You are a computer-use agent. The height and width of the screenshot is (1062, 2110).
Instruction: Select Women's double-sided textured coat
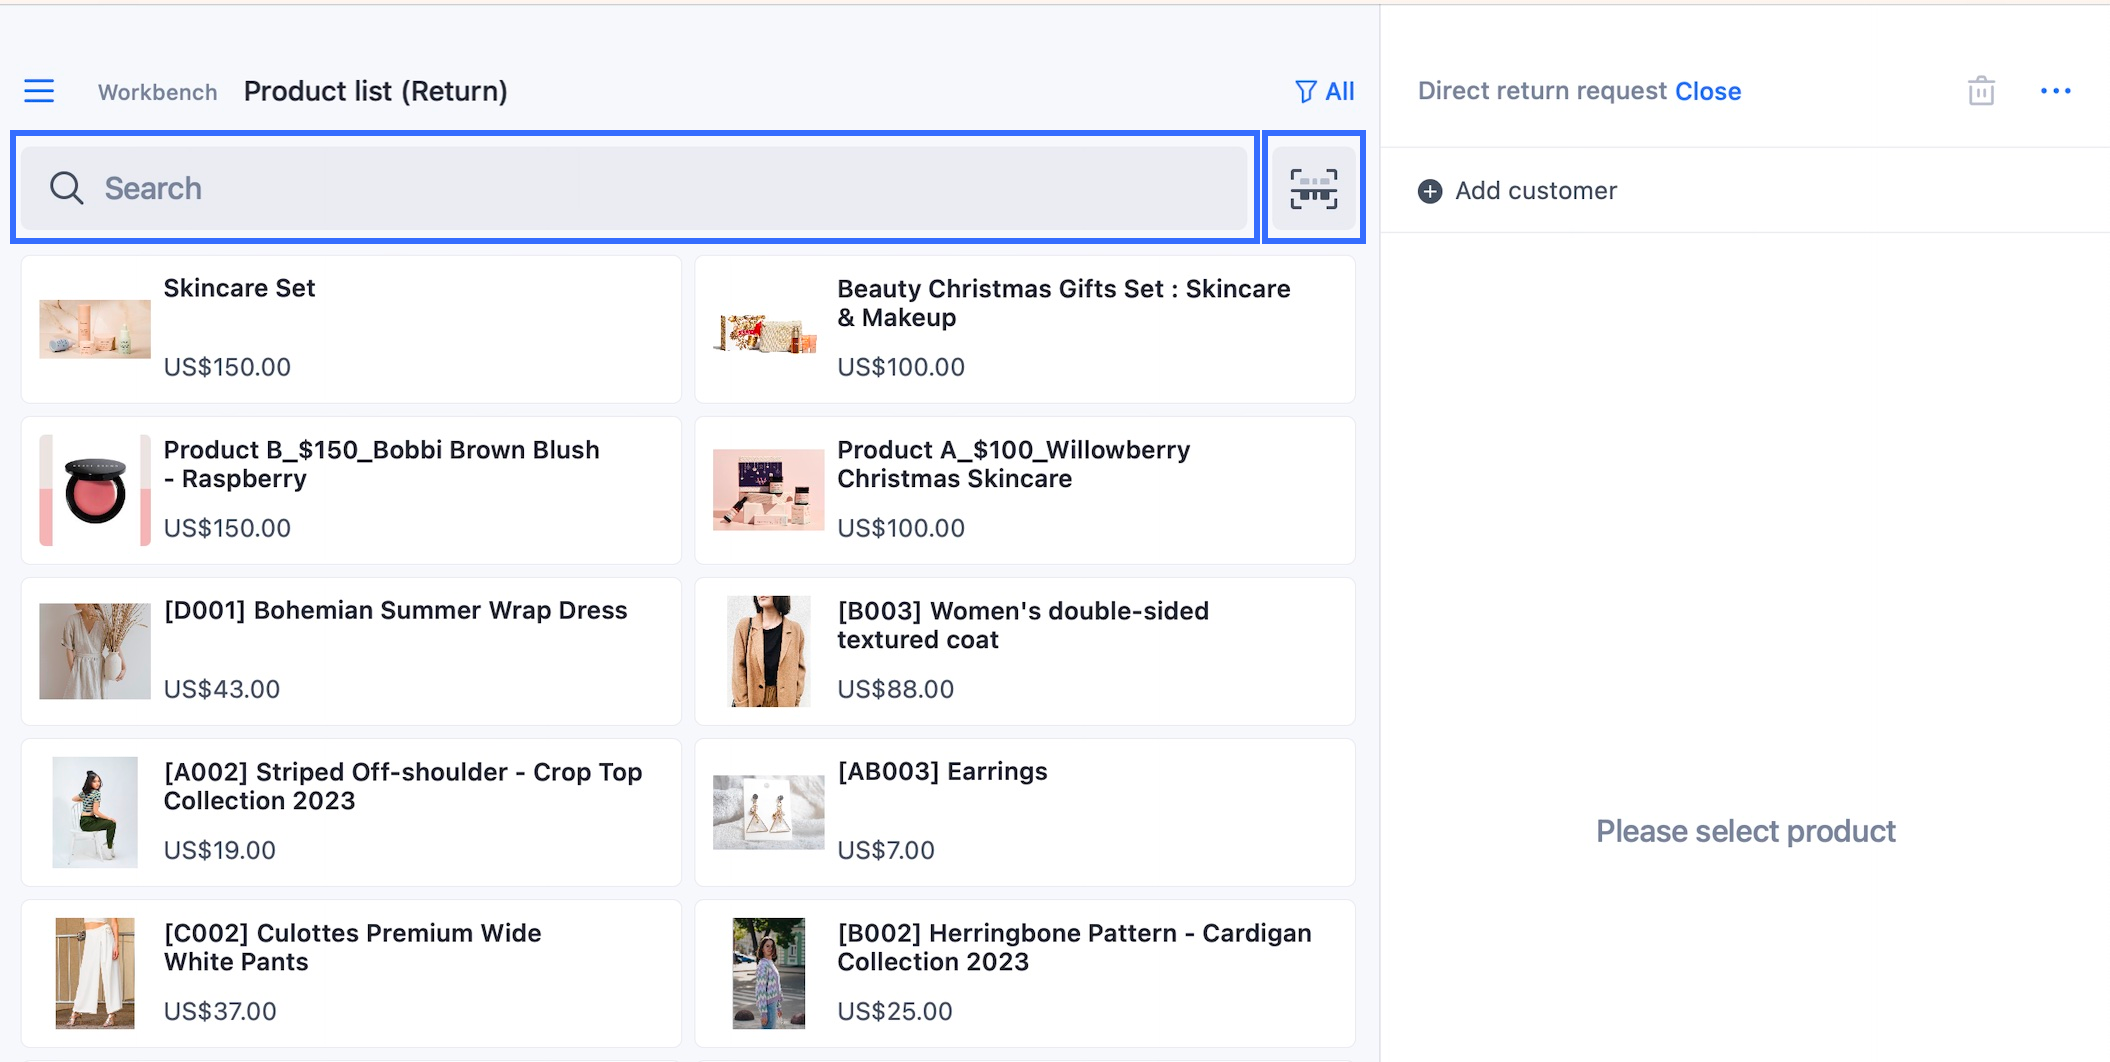pos(1024,651)
